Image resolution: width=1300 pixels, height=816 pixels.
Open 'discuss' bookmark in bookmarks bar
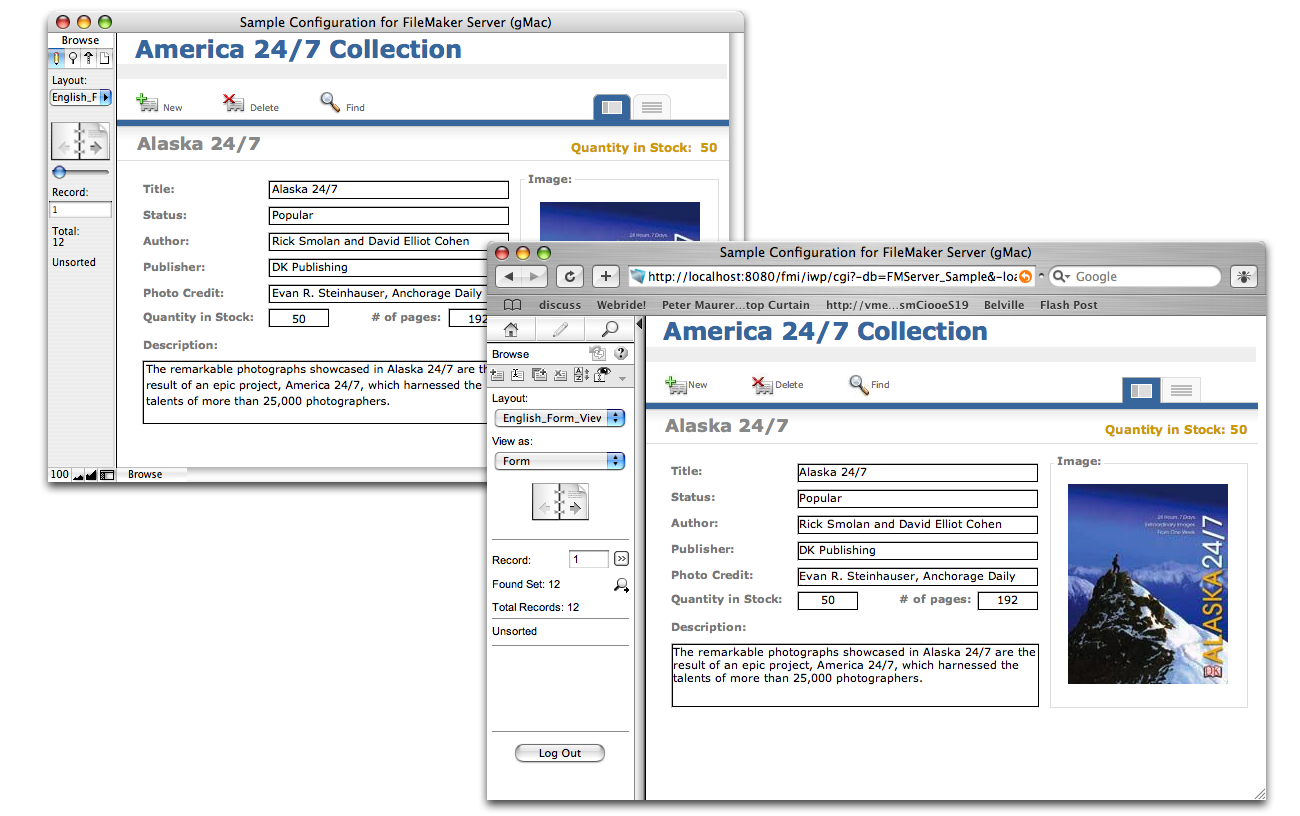point(560,305)
